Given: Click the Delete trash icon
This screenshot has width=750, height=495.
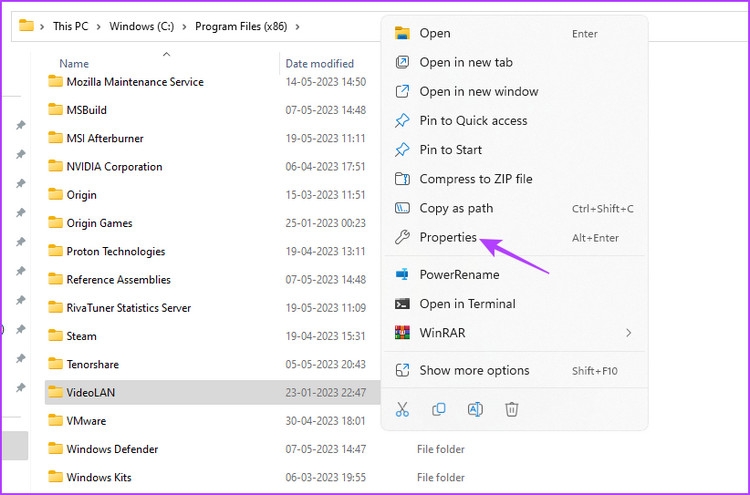Looking at the screenshot, I should click(x=511, y=409).
